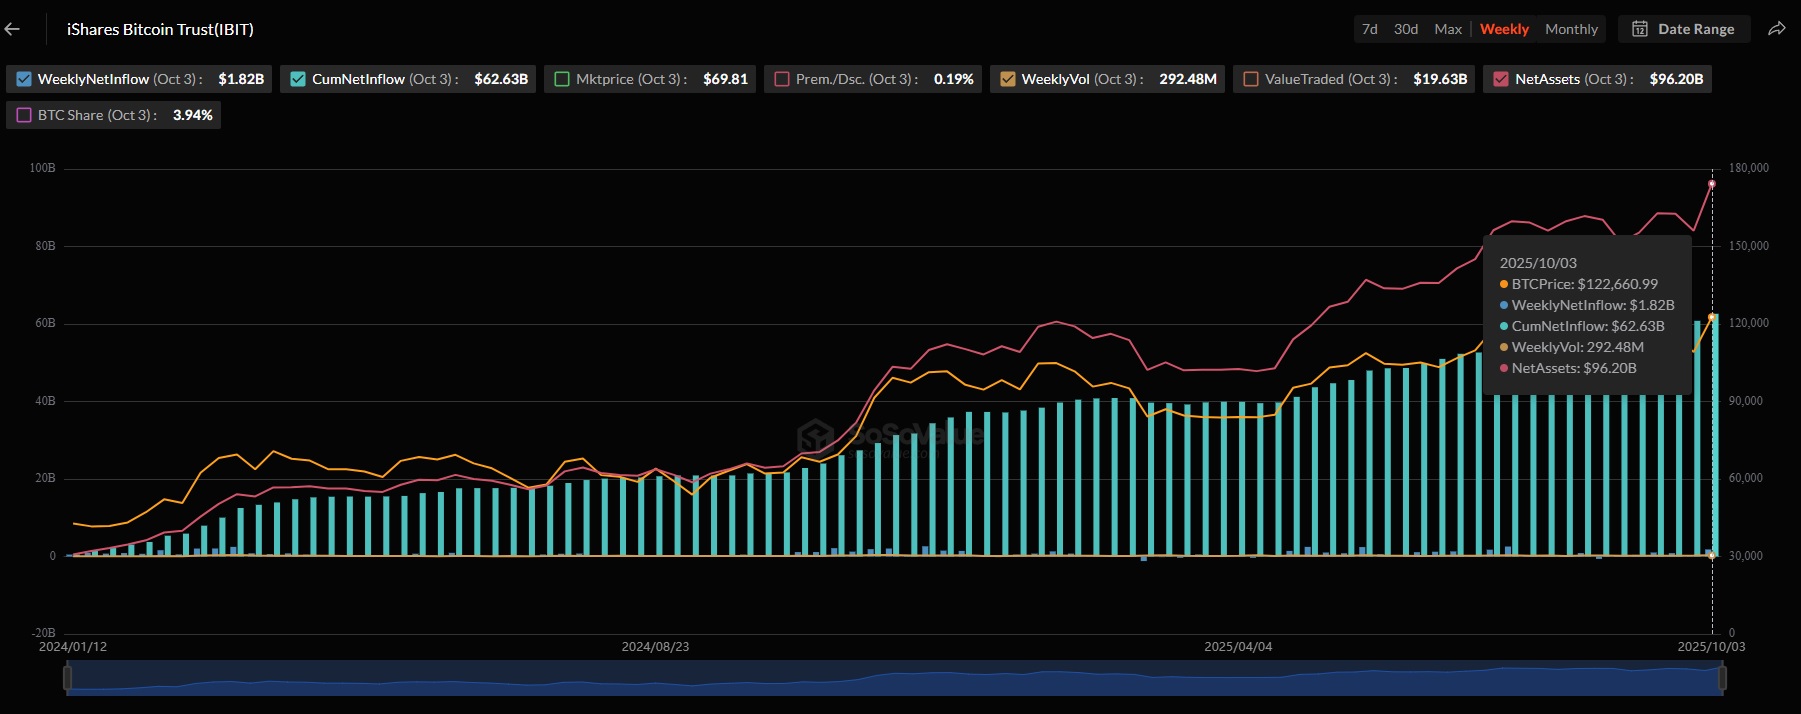Toggle off the WeeklyVol checkbox
The width and height of the screenshot is (1801, 714).
click(1007, 79)
